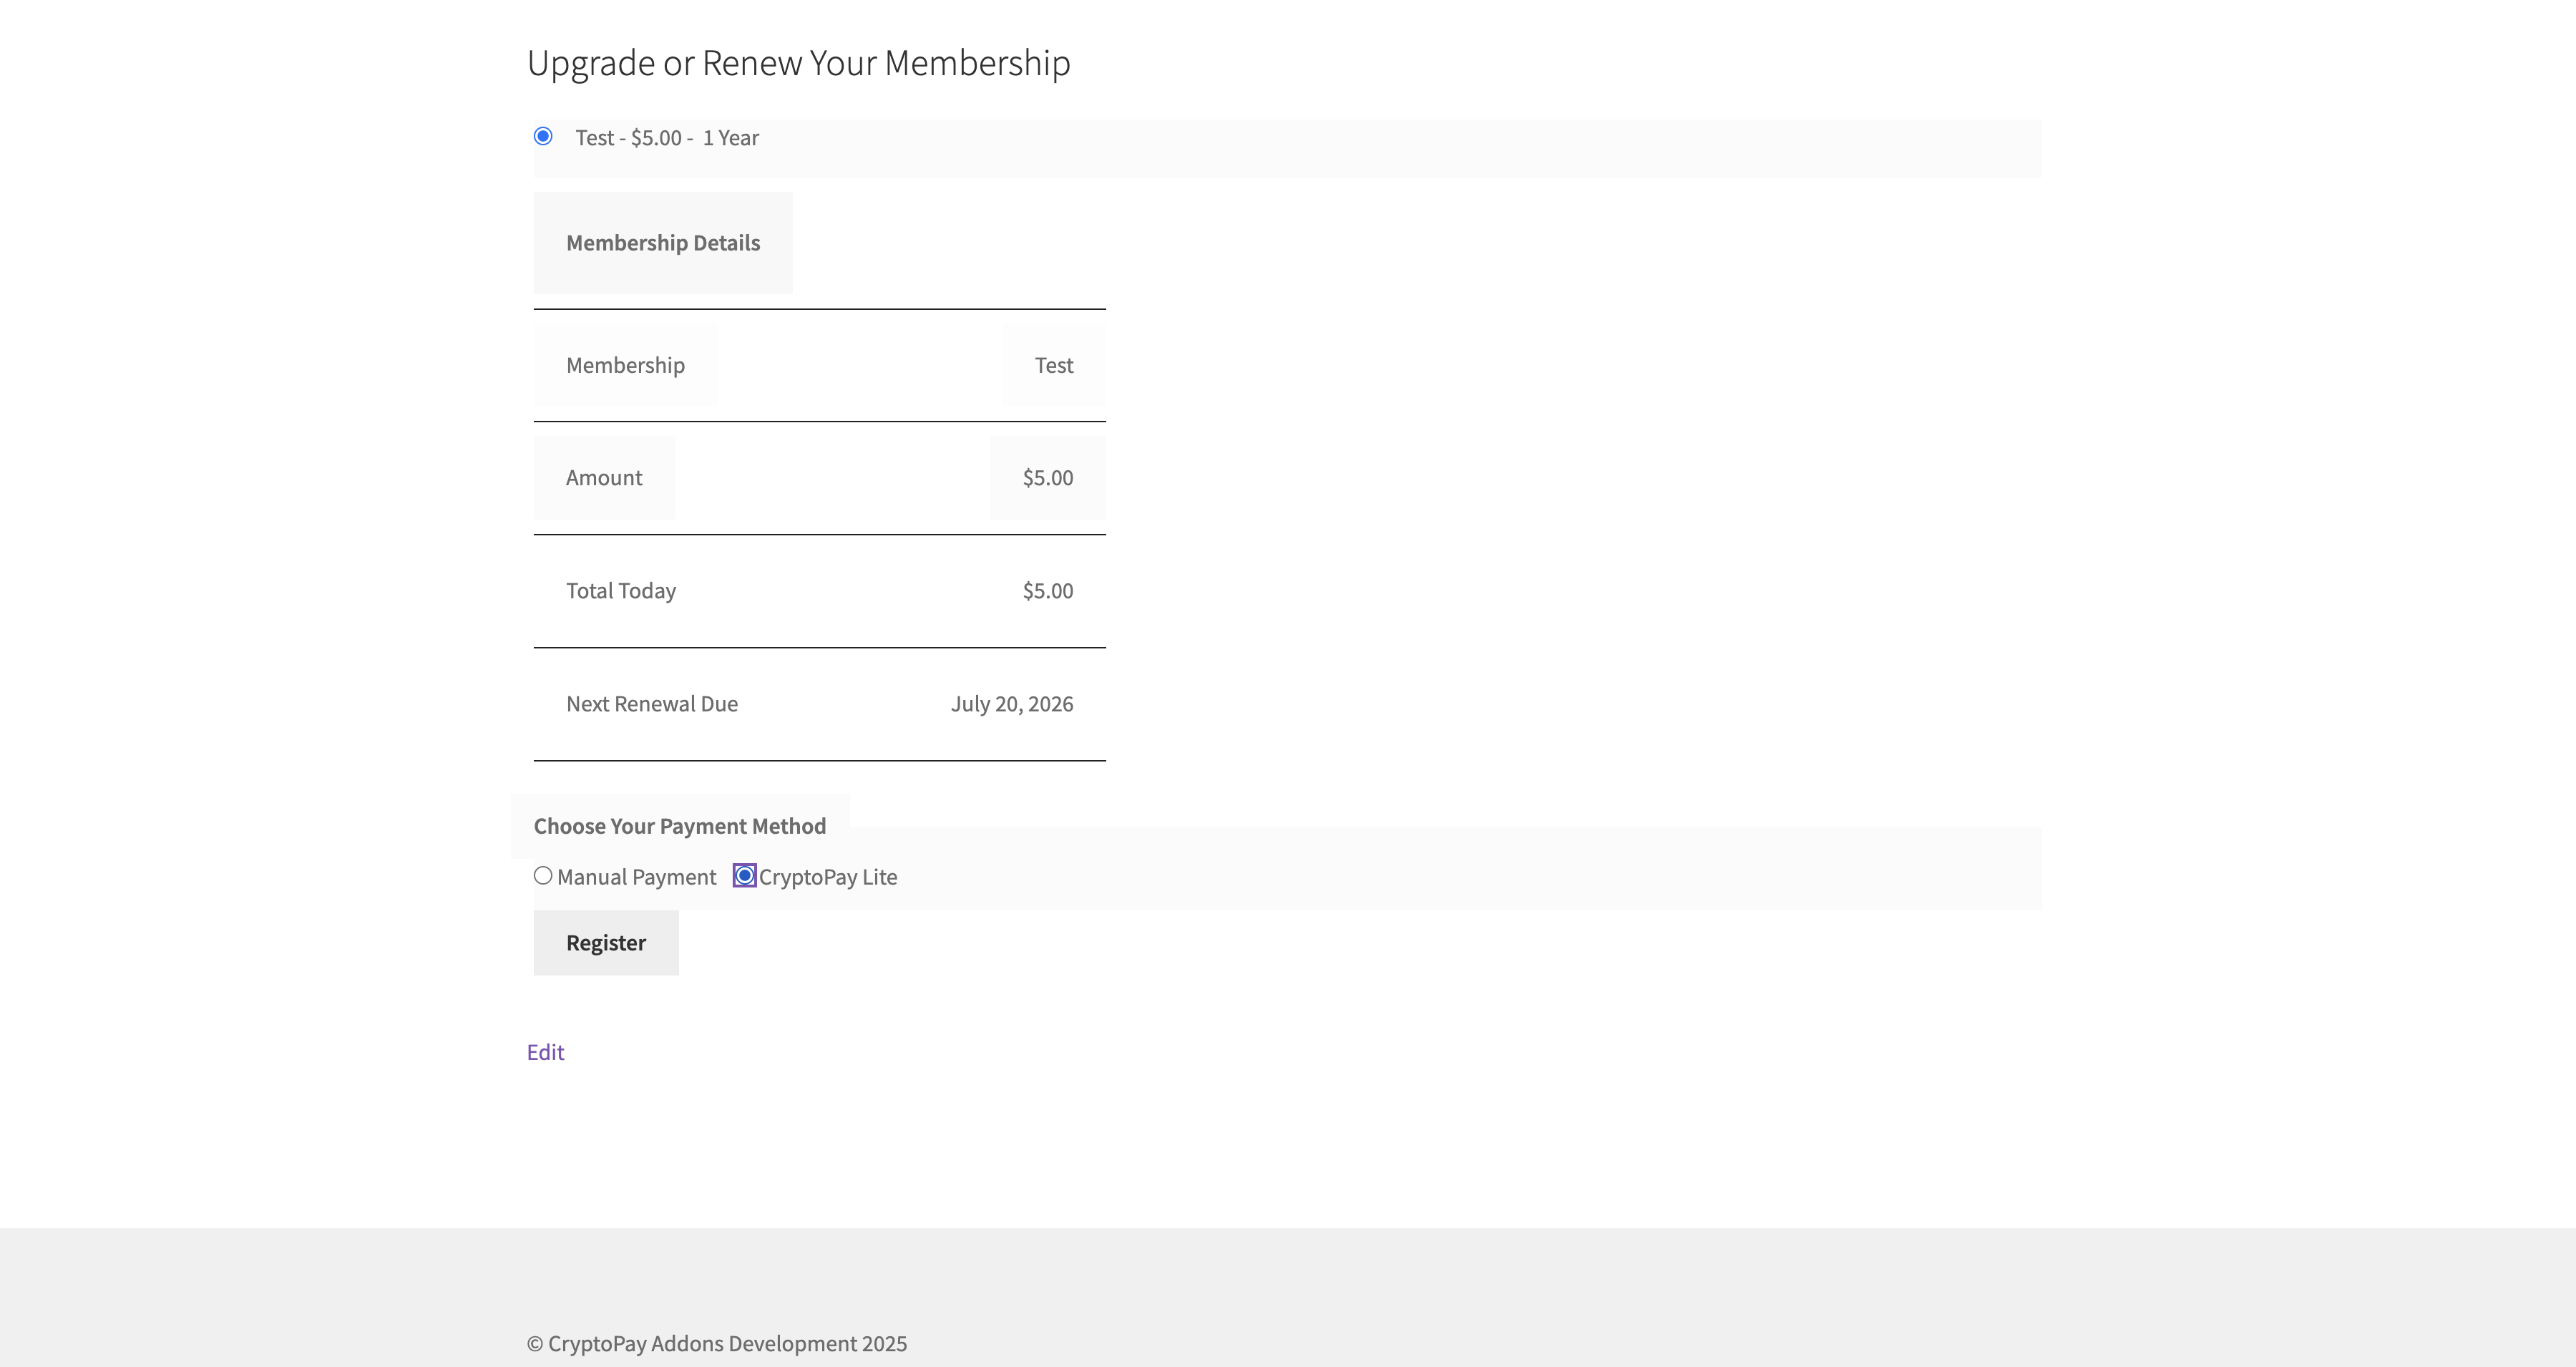This screenshot has width=2576, height=1367.
Task: Click the CryptoPay Addons Development 2025 footer text
Action: 717,1344
